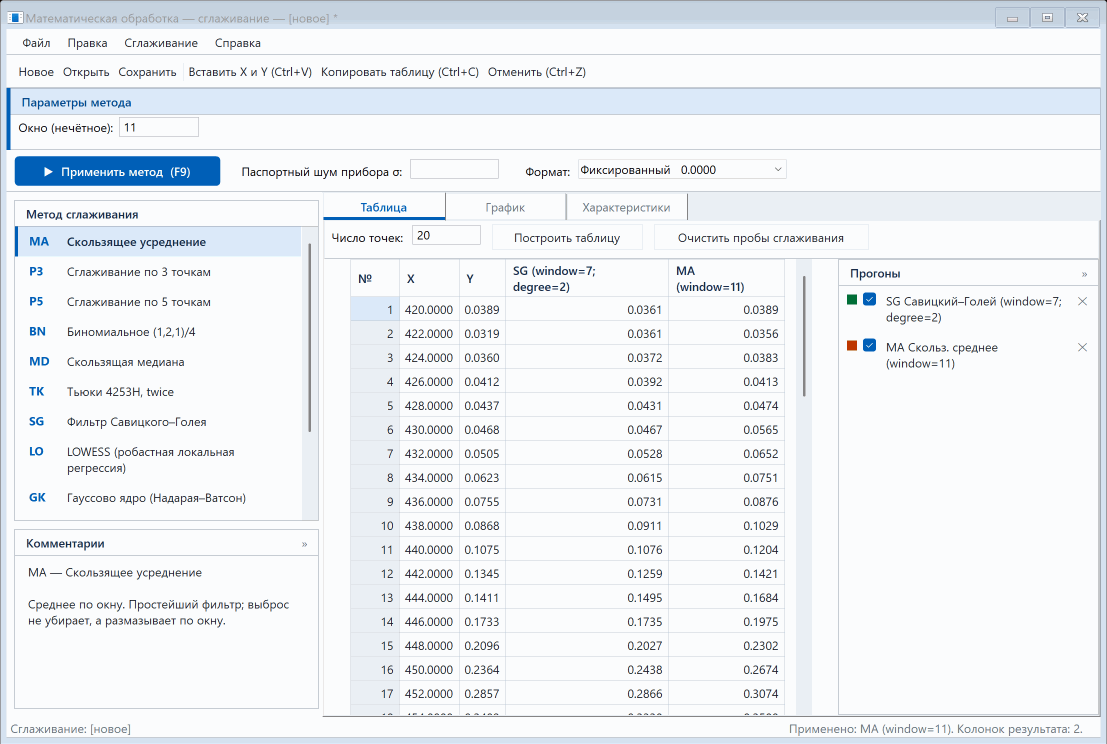Open the Справка menu
This screenshot has width=1107, height=744.
point(238,43)
